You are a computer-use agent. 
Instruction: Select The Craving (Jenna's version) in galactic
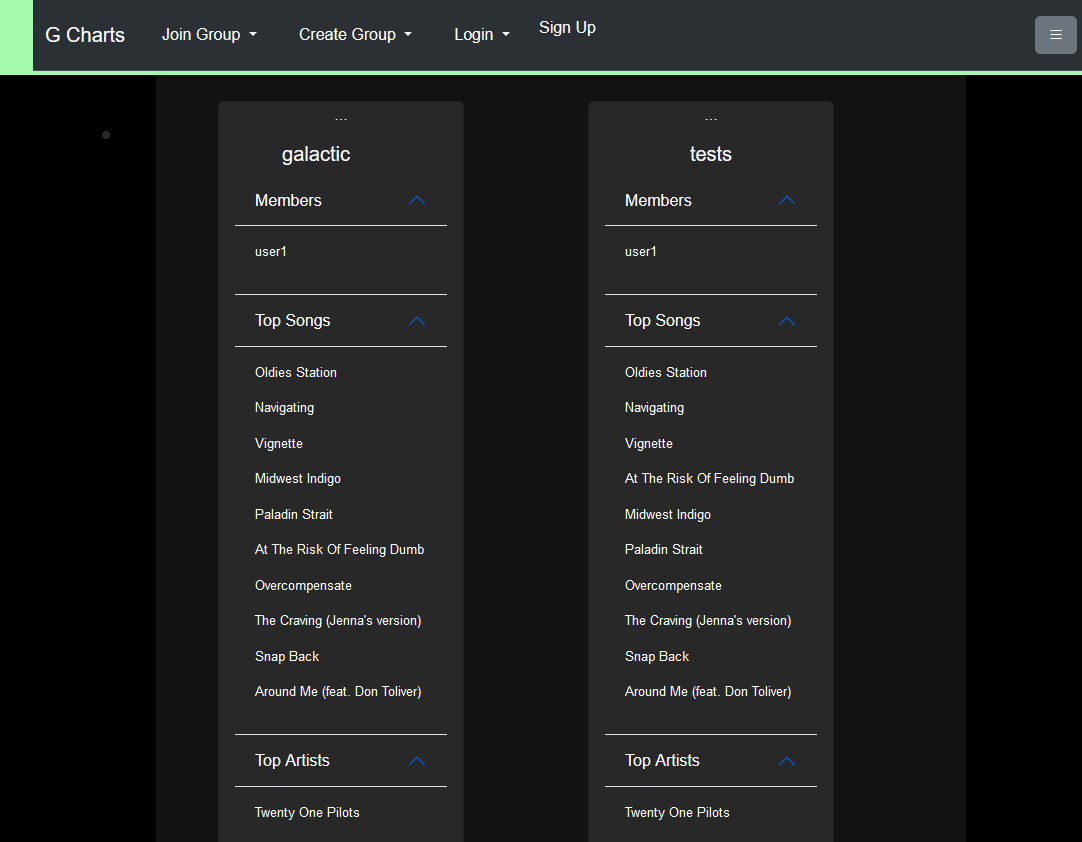338,621
